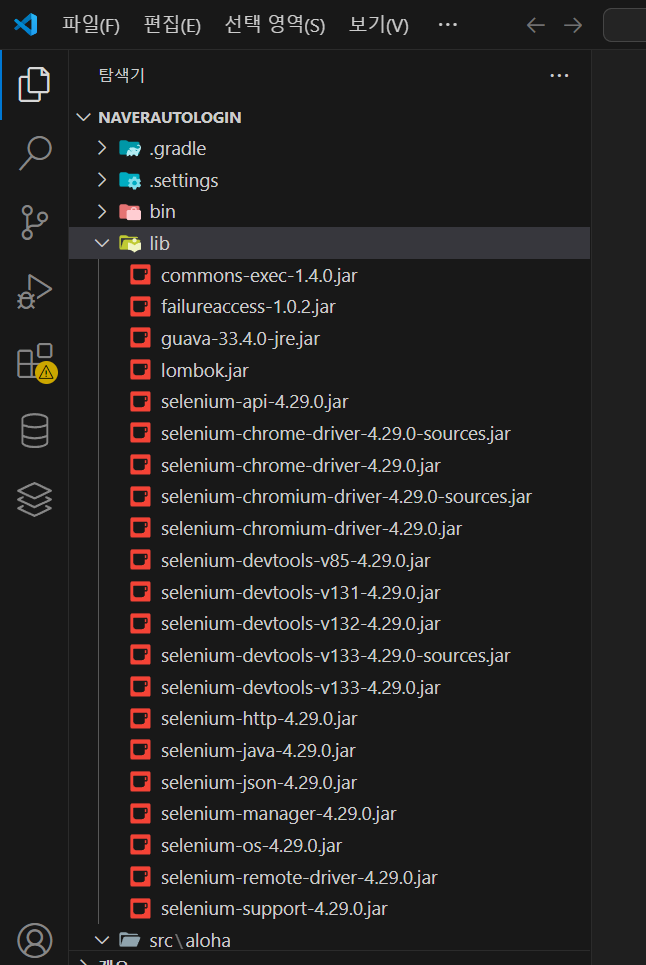
Task: Click the jar icon beside selenium-java-4.29.0.jar
Action: pyautogui.click(x=140, y=750)
